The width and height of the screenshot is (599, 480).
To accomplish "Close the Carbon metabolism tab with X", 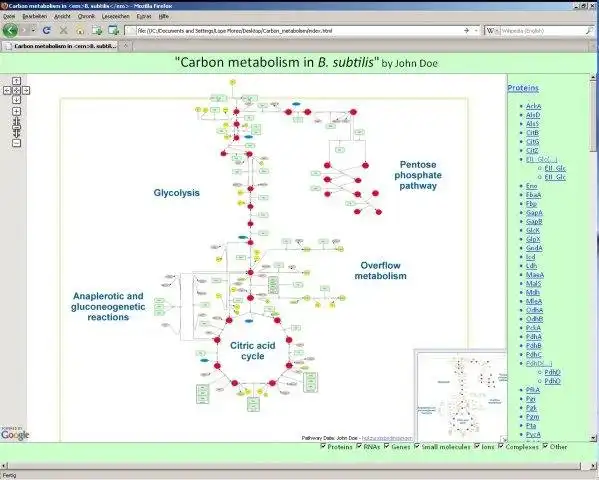I will (x=125, y=46).
